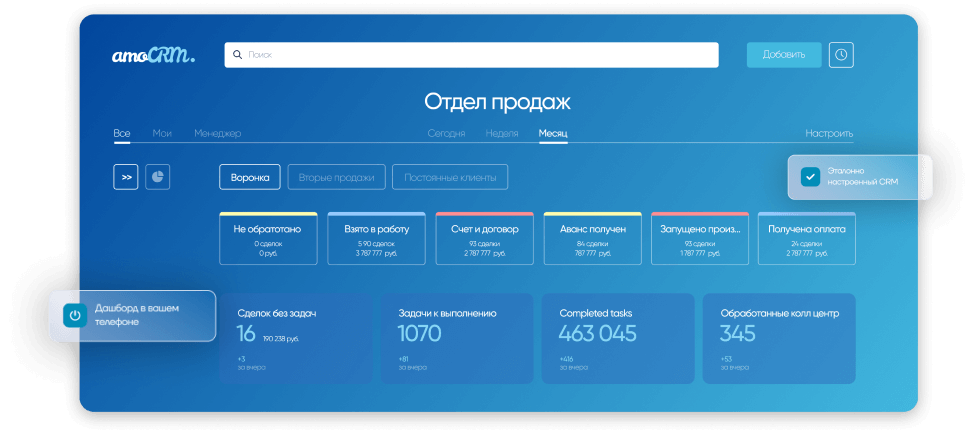The height and width of the screenshot is (434, 974).
Task: Click the 190 238 руб. amount
Action: pyautogui.click(x=281, y=339)
